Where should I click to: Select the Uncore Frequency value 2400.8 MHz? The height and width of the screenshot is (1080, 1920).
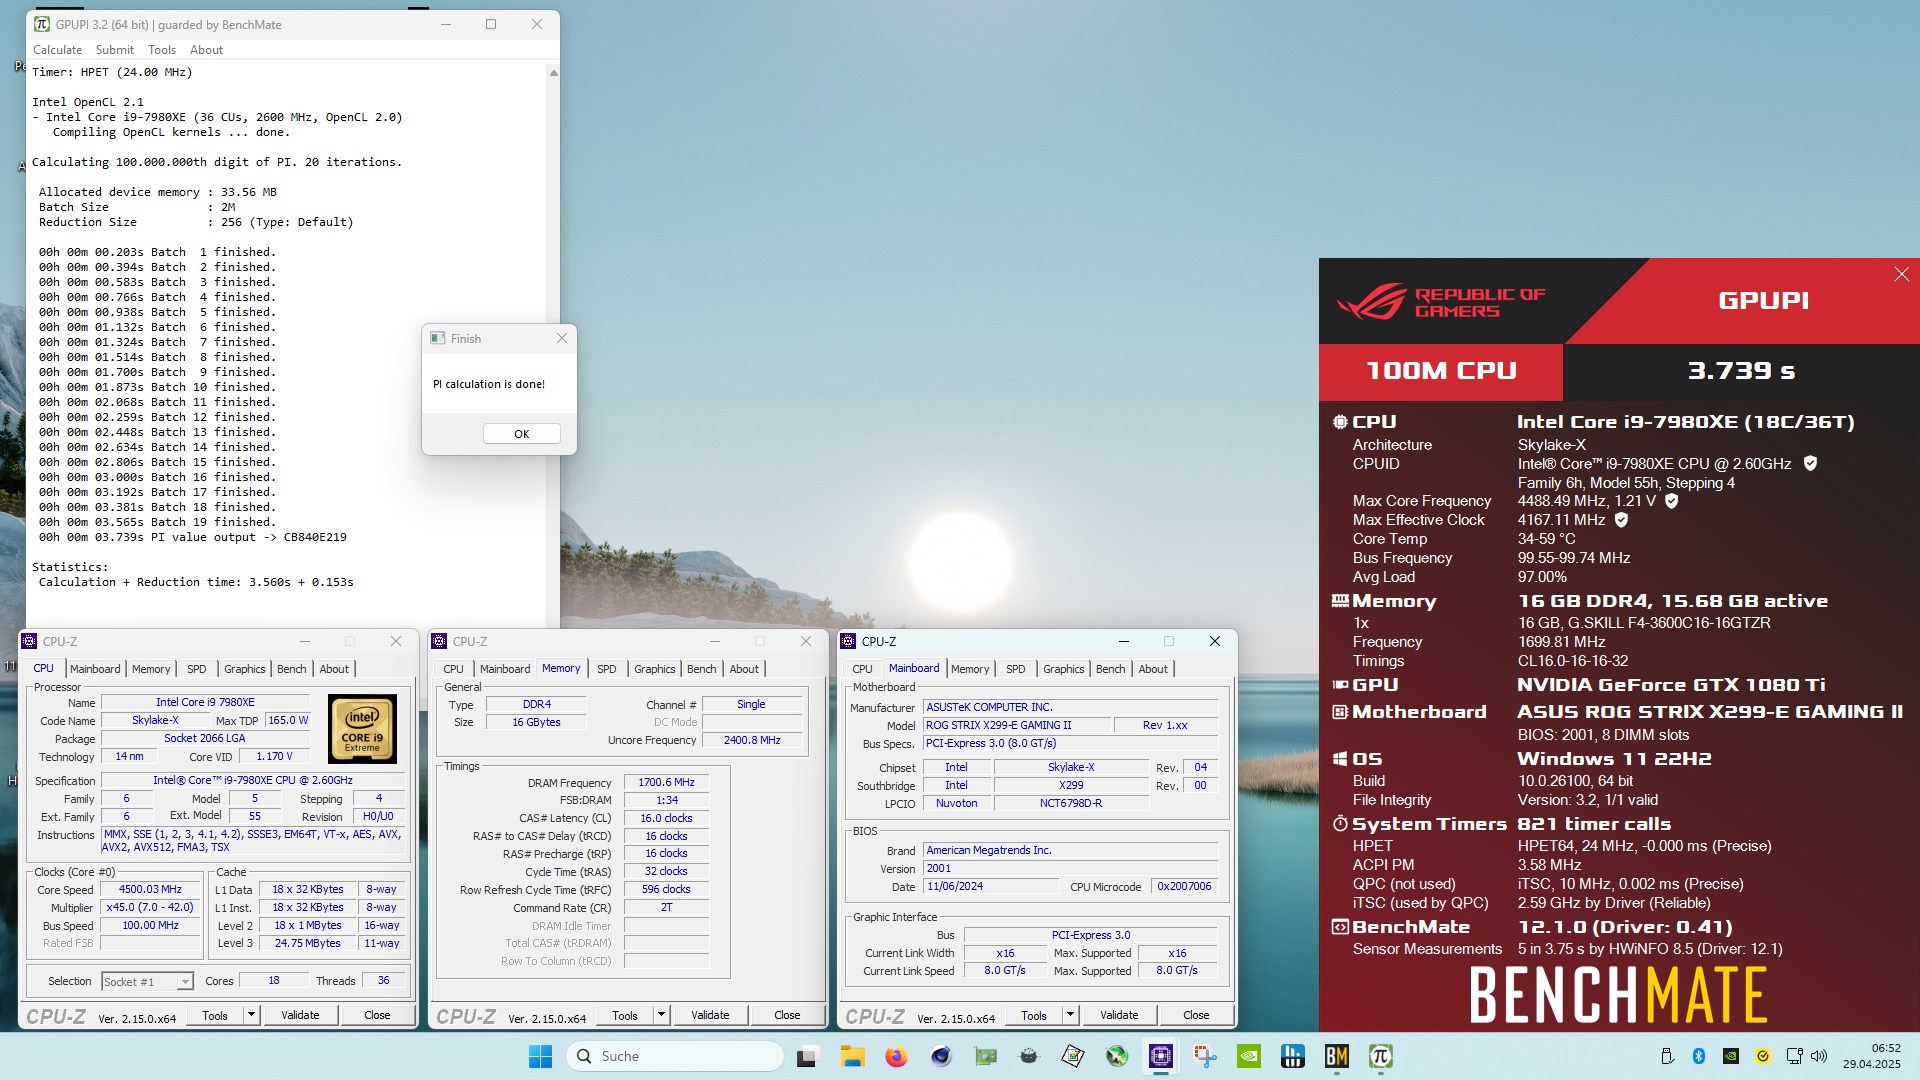pyautogui.click(x=752, y=741)
